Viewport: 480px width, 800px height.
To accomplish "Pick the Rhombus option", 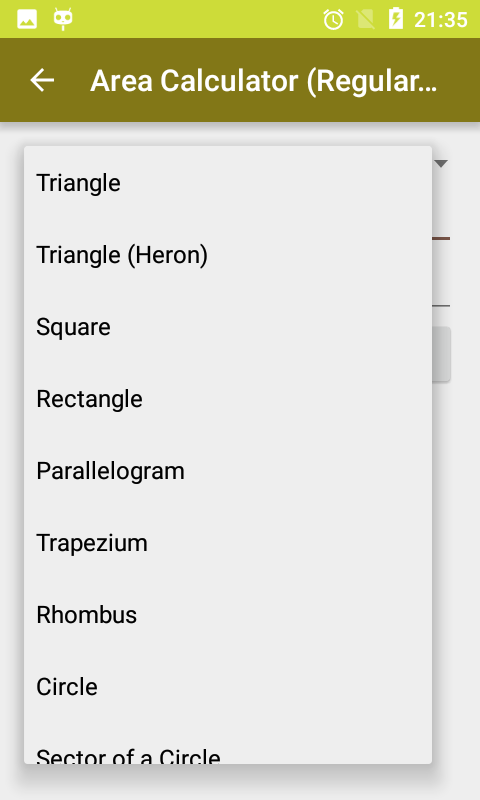I will click(228, 614).
